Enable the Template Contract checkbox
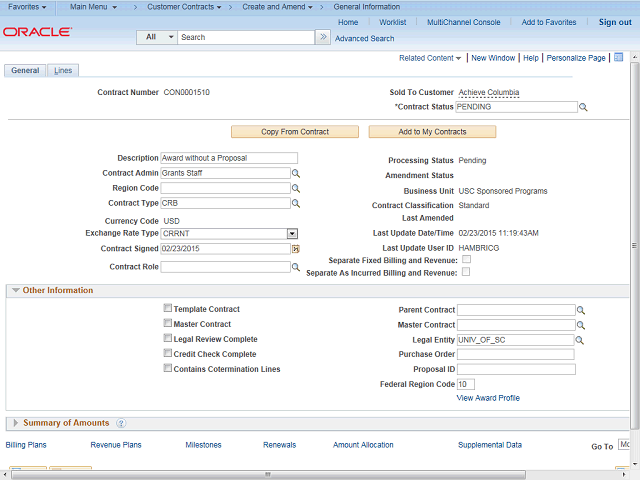Viewport: 640px width, 480px height. [x=167, y=309]
